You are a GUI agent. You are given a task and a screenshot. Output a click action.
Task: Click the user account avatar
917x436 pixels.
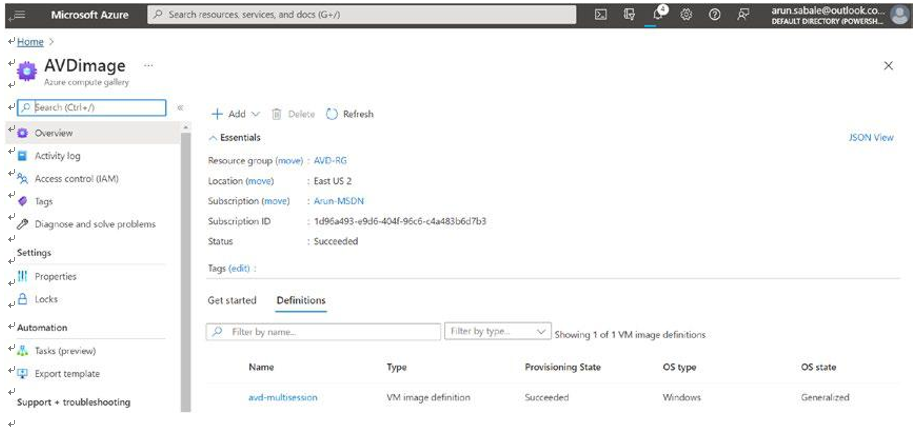899,15
